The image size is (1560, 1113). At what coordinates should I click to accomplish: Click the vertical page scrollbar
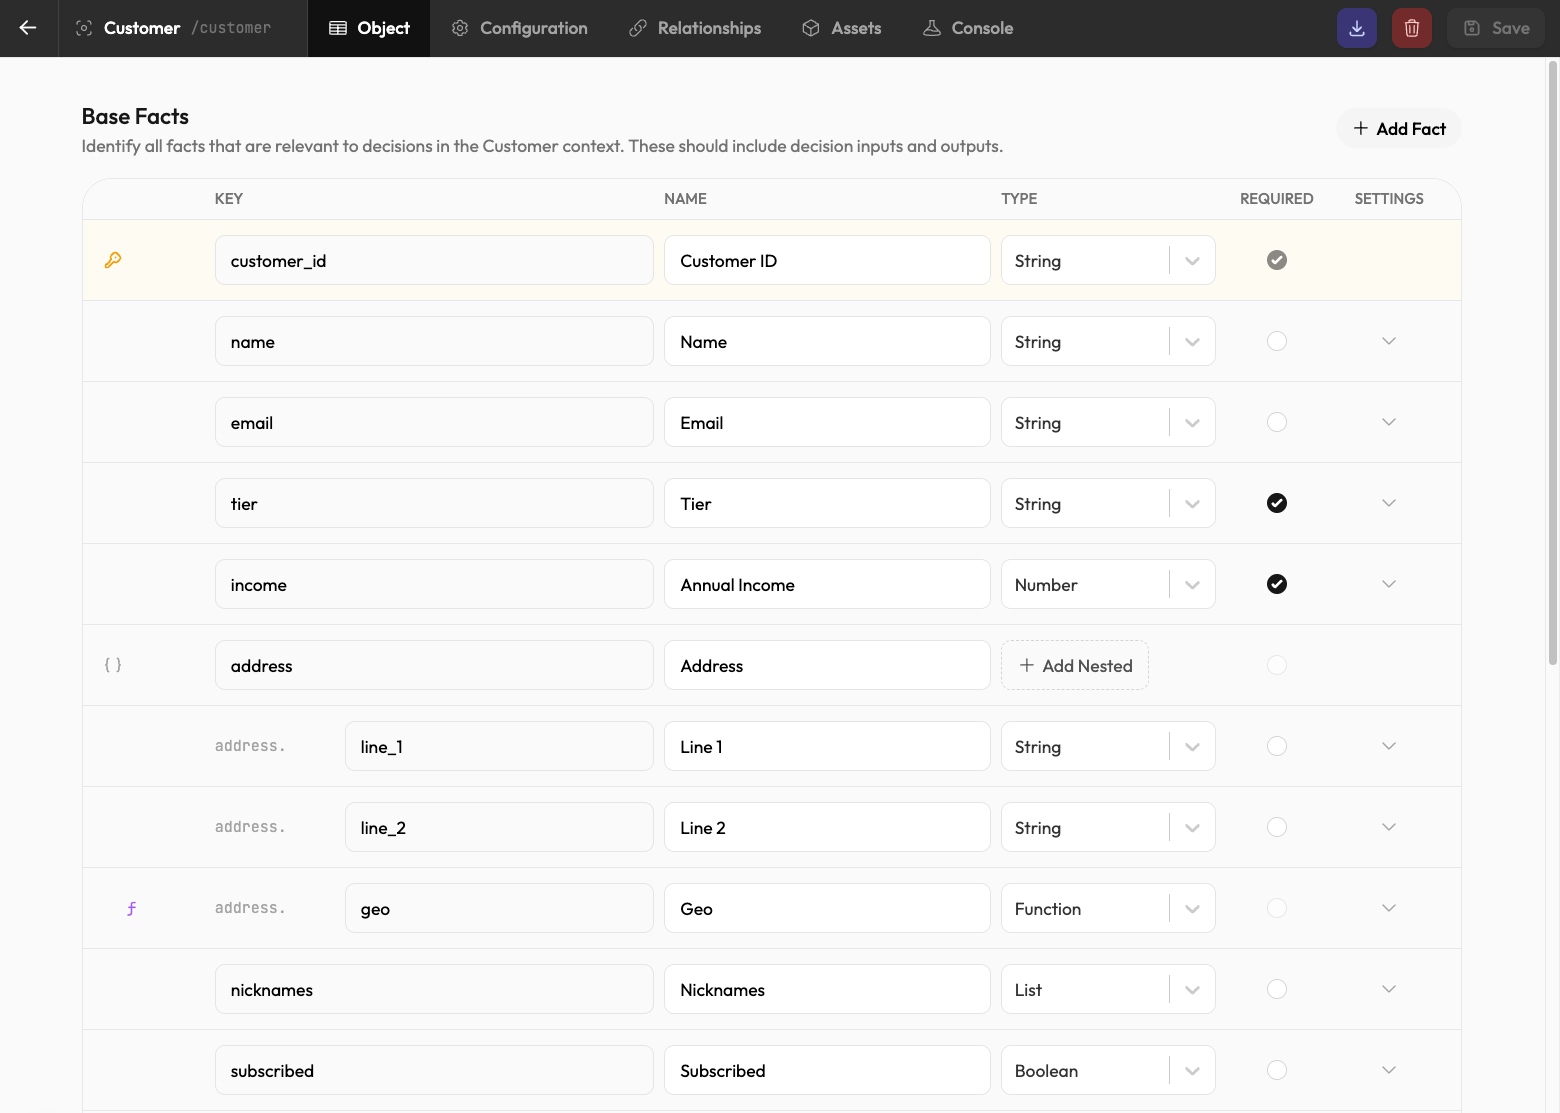[1552, 362]
